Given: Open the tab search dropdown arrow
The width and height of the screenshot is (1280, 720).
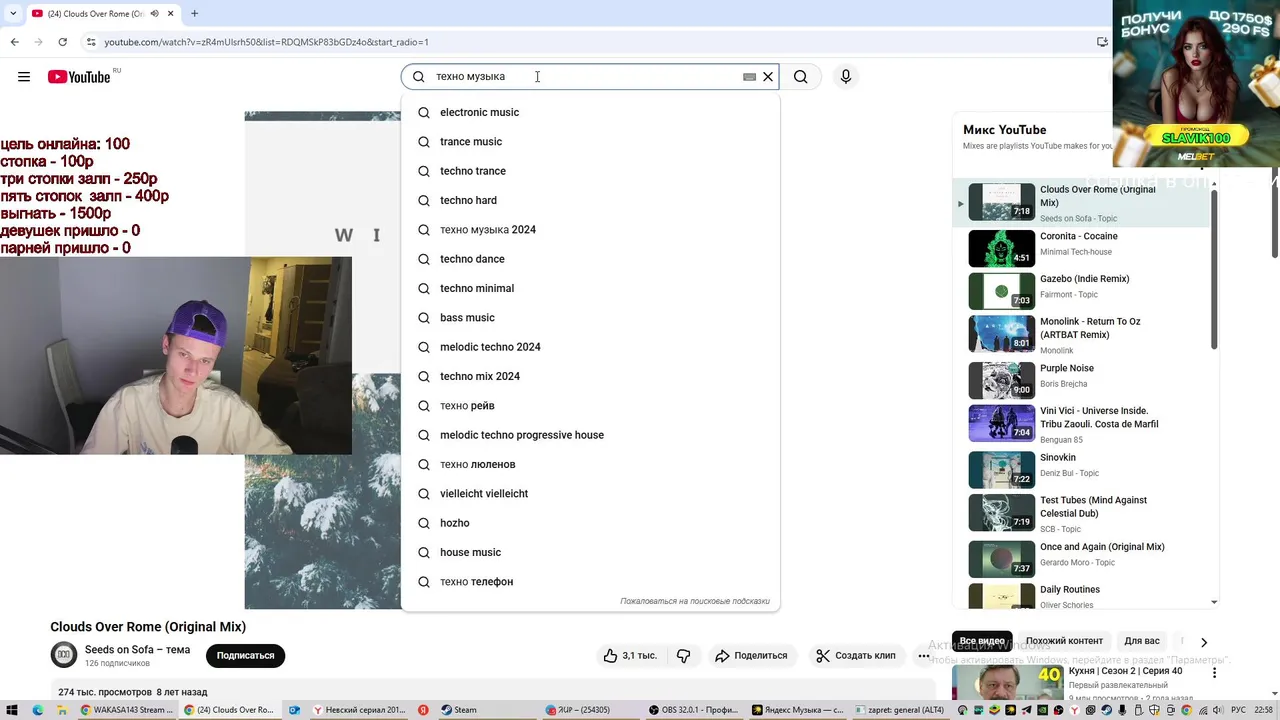Looking at the screenshot, I should click(x=12, y=14).
